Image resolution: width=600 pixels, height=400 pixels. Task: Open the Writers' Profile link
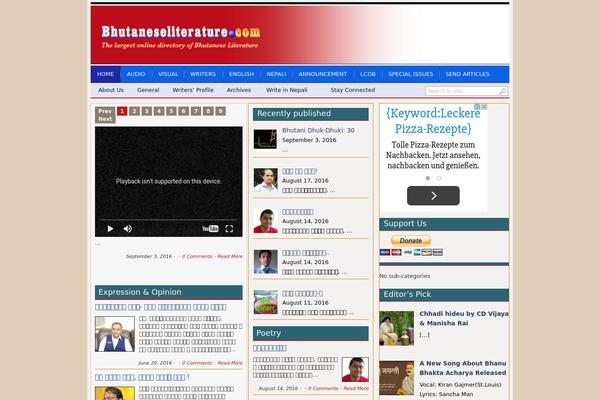pos(193,90)
